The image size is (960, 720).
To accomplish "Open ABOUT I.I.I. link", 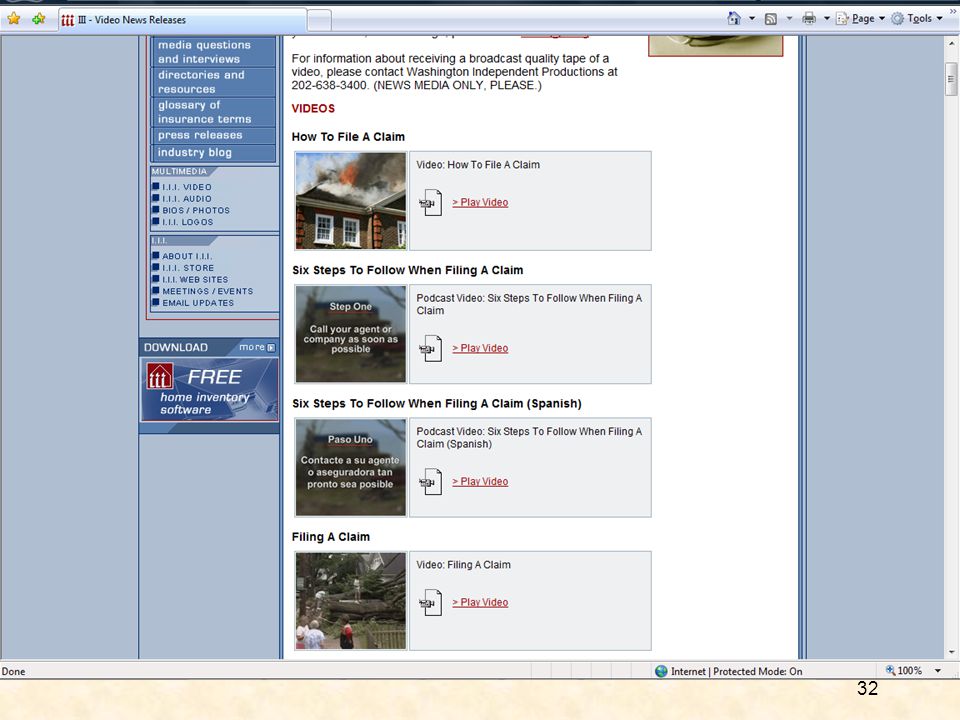I will pyautogui.click(x=187, y=257).
